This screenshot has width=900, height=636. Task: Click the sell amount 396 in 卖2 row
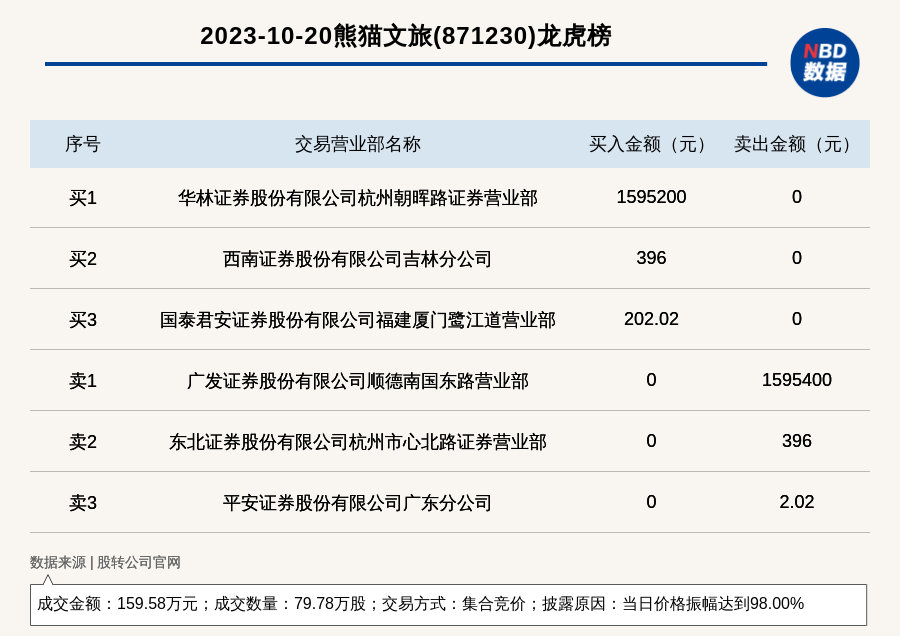[x=797, y=441]
